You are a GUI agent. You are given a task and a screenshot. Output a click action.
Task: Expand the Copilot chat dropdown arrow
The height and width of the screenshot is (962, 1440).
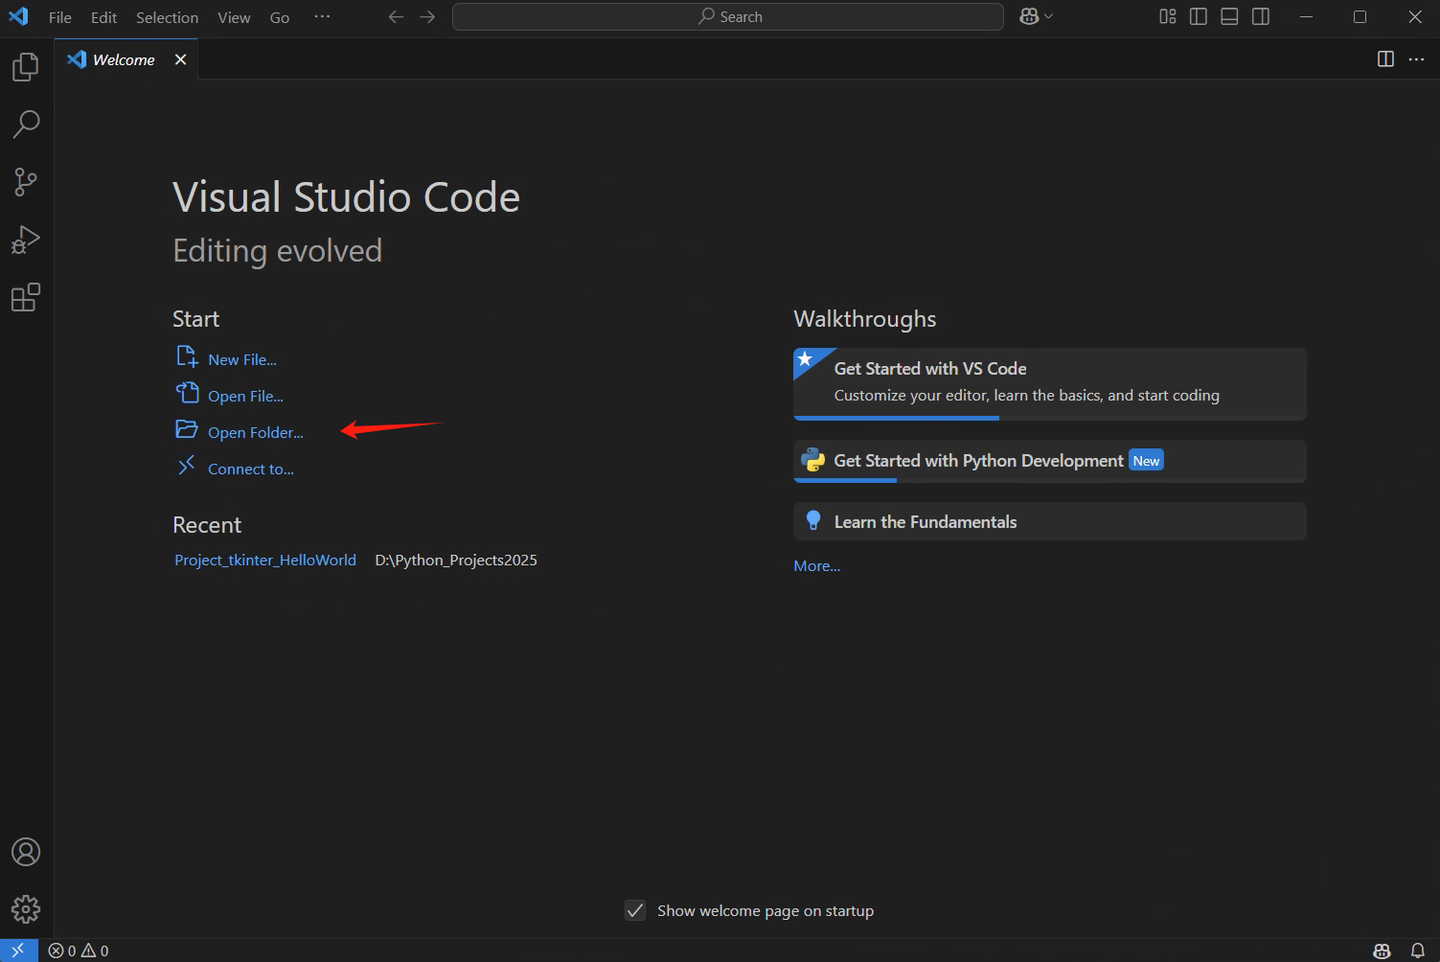[x=1049, y=17]
